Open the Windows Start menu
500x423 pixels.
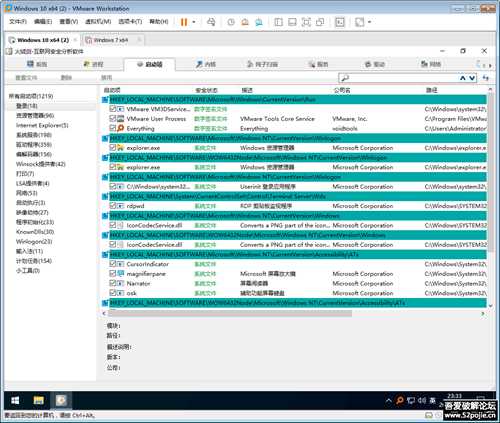pos(15,400)
